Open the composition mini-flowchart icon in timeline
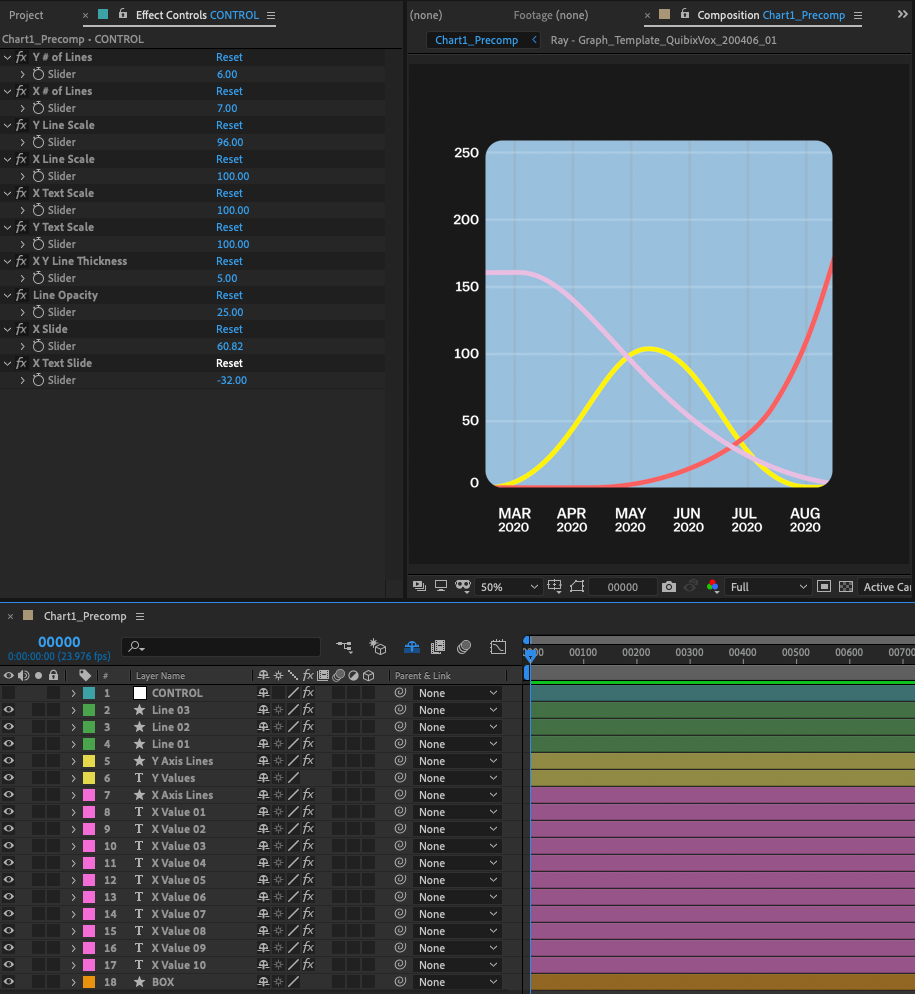 coord(344,647)
